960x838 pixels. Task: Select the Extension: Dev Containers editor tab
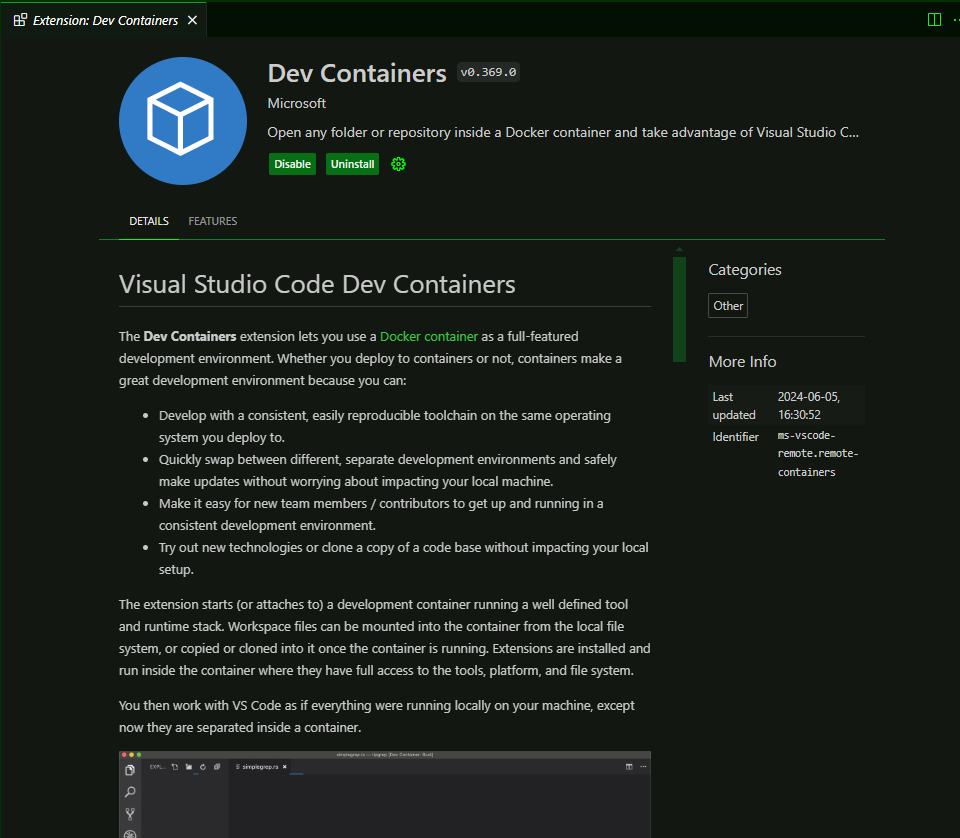(103, 20)
